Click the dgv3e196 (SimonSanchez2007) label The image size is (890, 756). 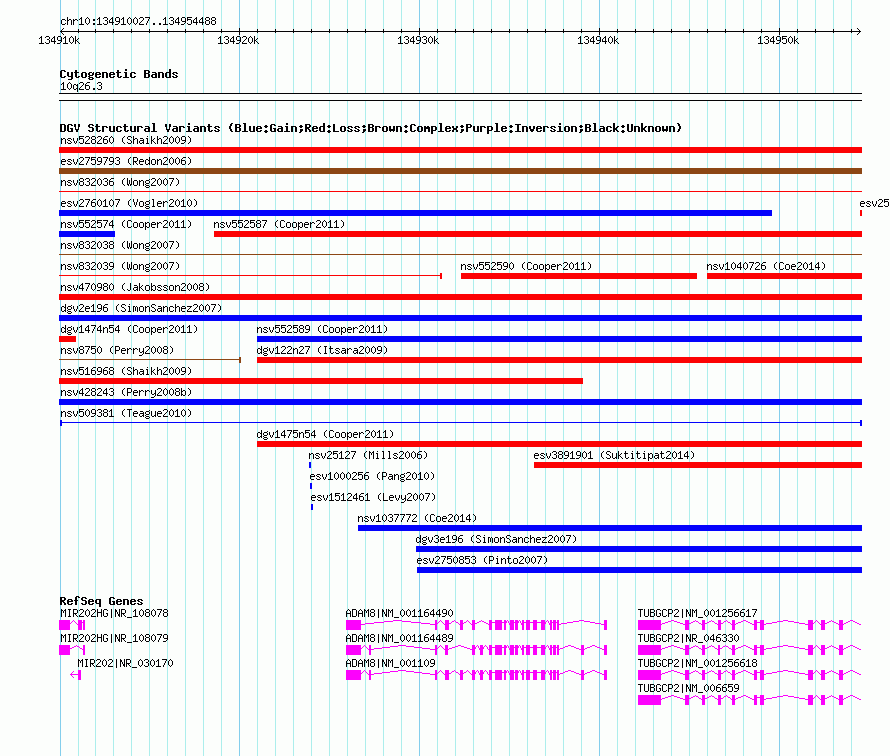tap(496, 539)
